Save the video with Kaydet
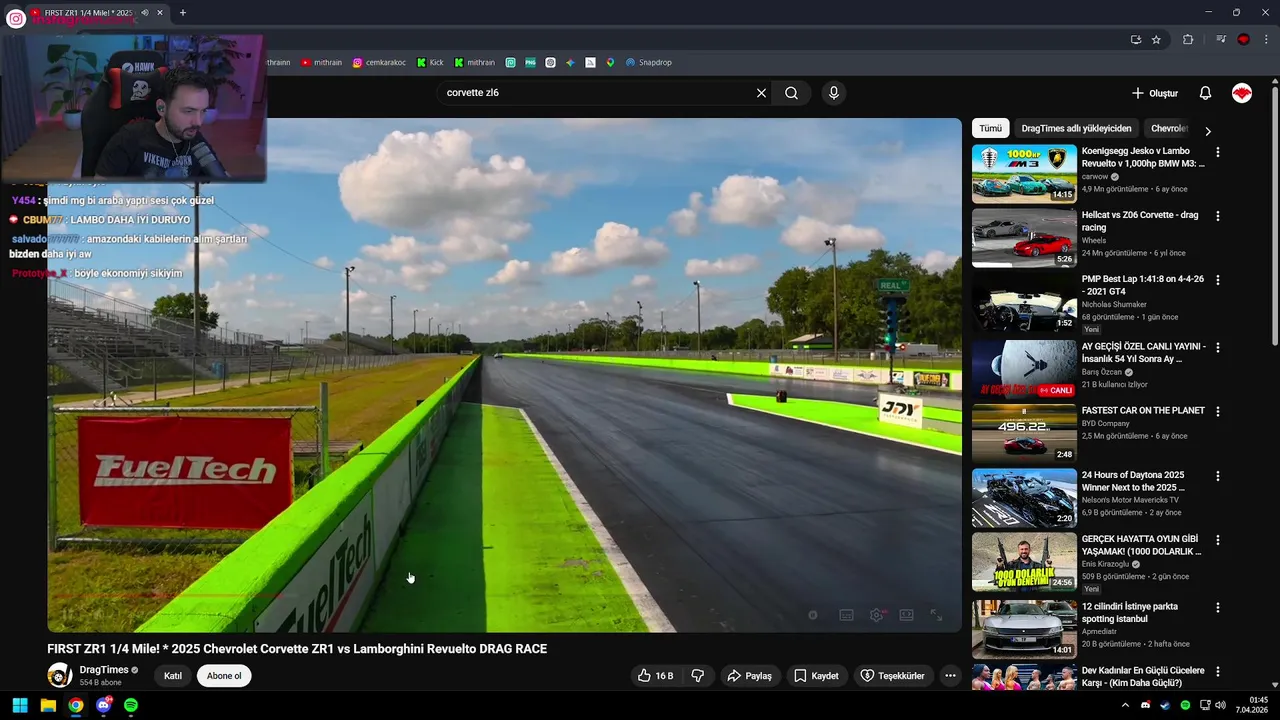The height and width of the screenshot is (720, 1280). [x=816, y=676]
